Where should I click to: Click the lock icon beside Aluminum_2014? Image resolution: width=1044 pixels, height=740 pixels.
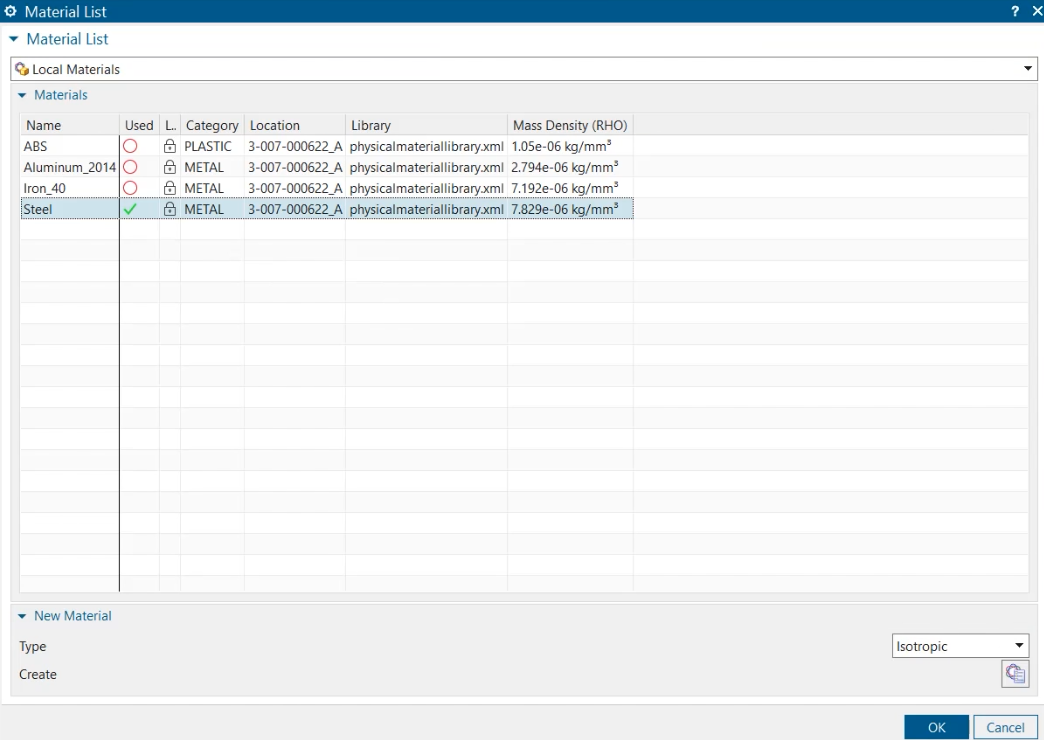click(x=169, y=167)
